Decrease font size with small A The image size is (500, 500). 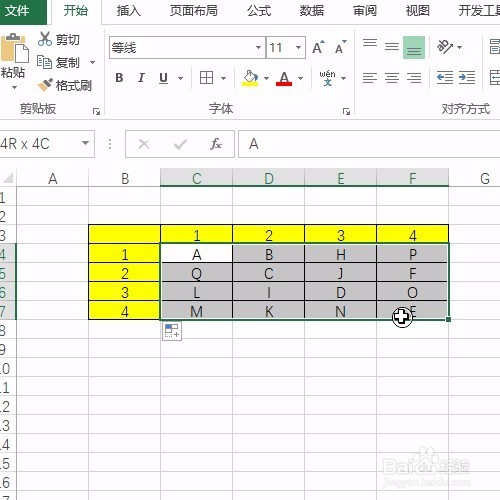click(340, 47)
